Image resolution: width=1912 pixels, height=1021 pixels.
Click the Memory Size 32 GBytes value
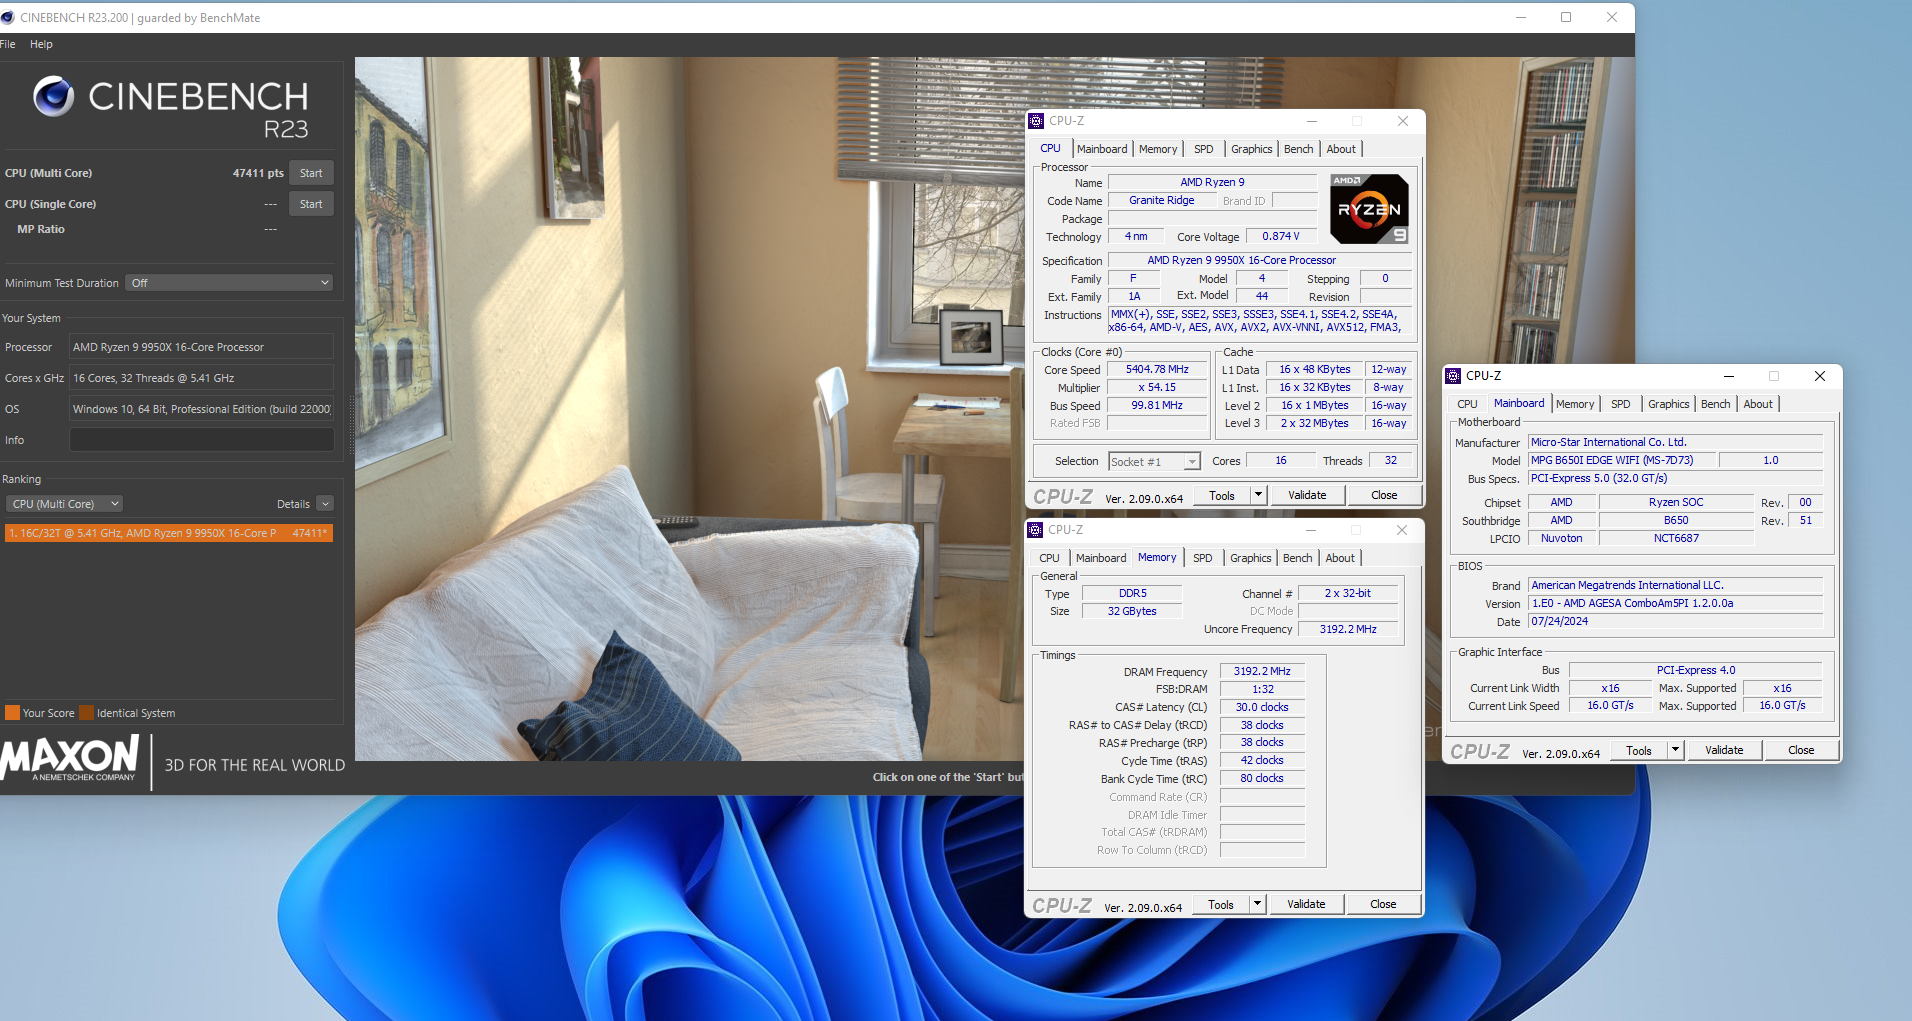tap(1132, 612)
